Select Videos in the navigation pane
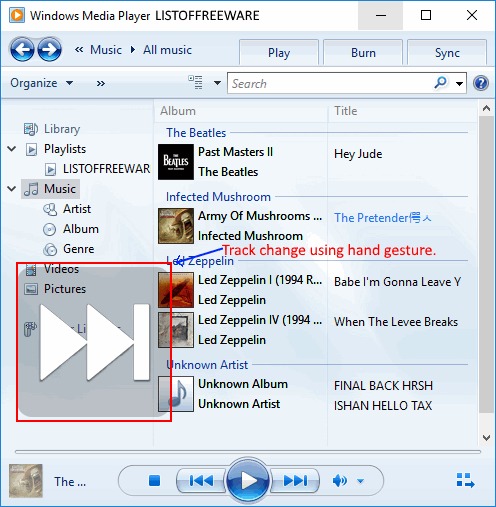The height and width of the screenshot is (507, 496). point(61,269)
